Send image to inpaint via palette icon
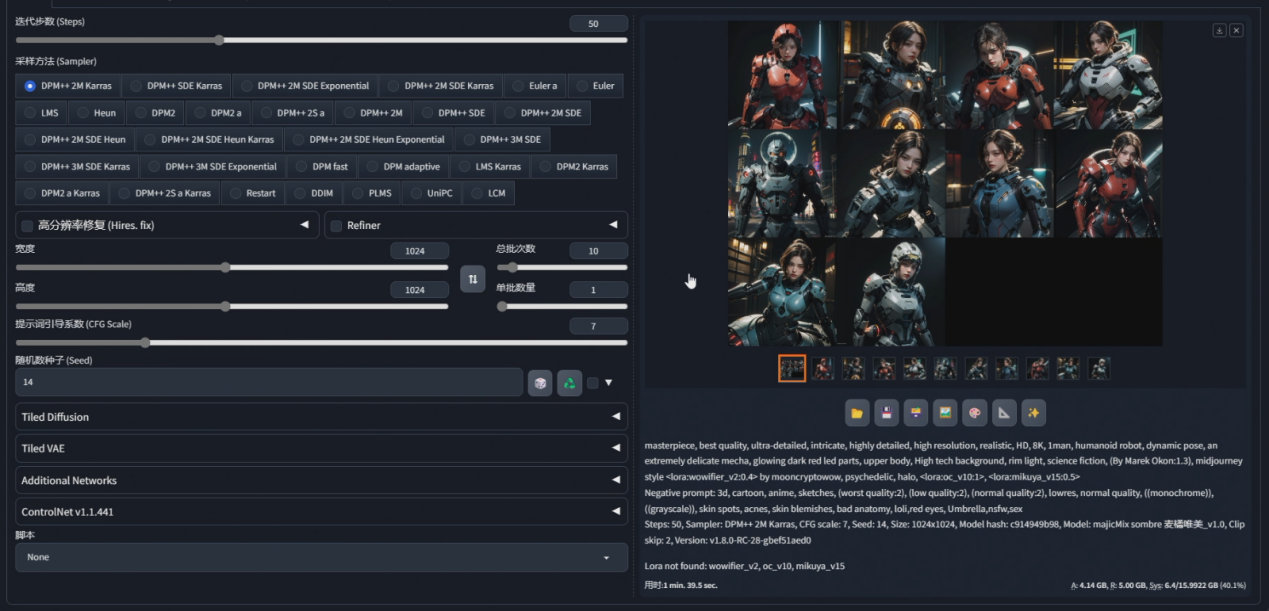 point(974,412)
